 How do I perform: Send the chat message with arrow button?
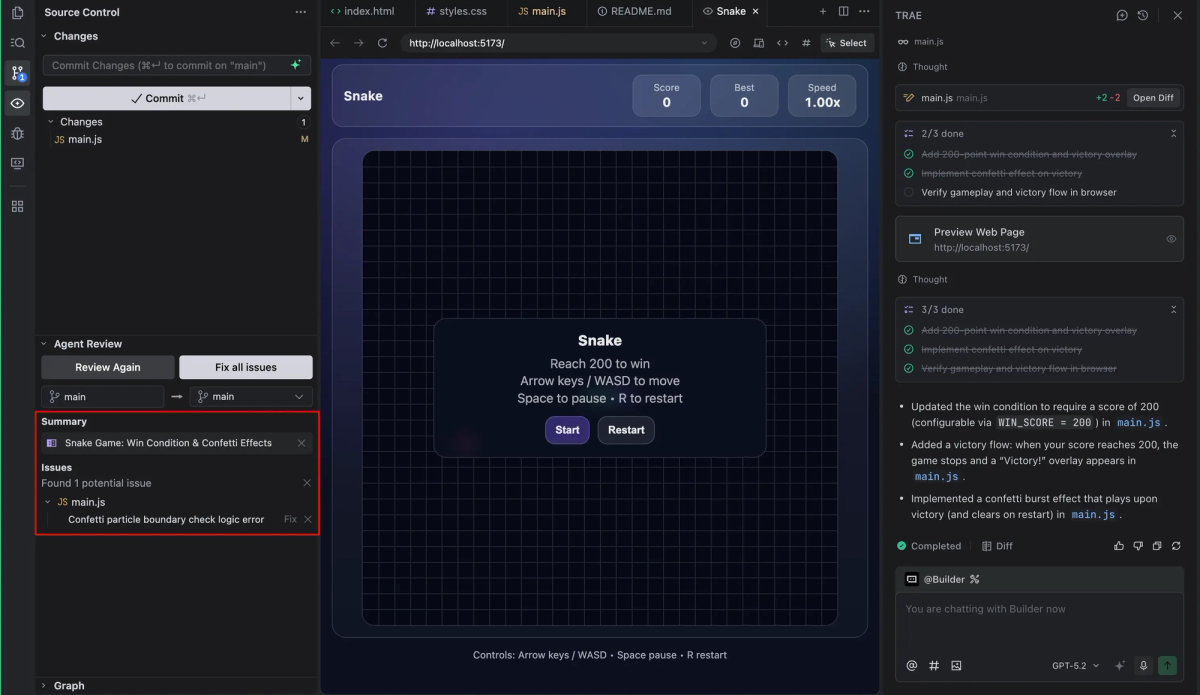pos(1167,665)
